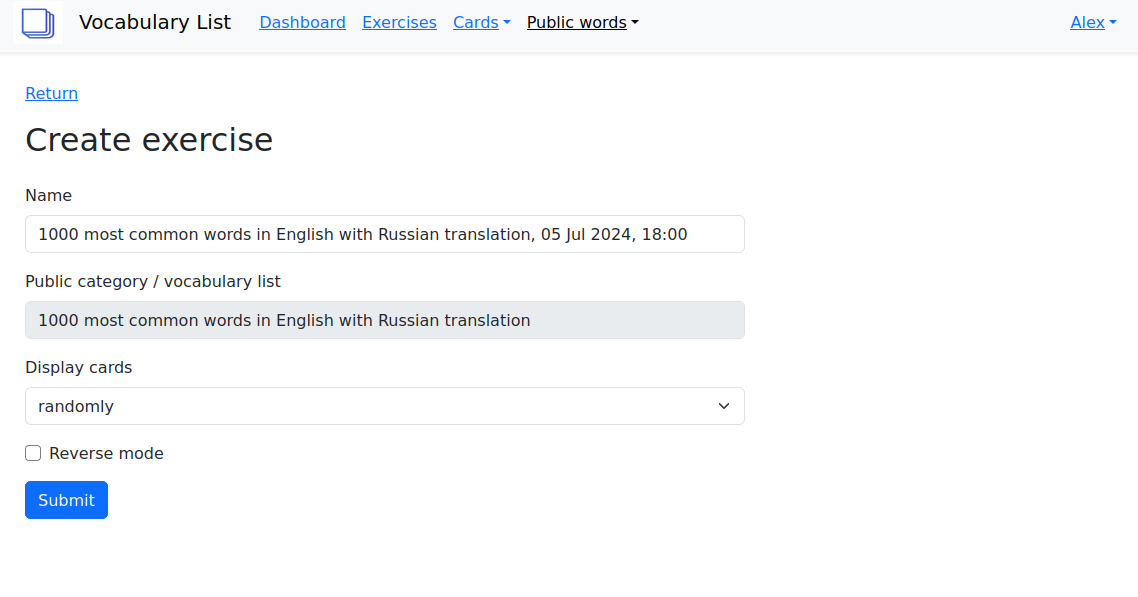1138x597 pixels.
Task: Open the Dashboard page
Action: click(302, 22)
